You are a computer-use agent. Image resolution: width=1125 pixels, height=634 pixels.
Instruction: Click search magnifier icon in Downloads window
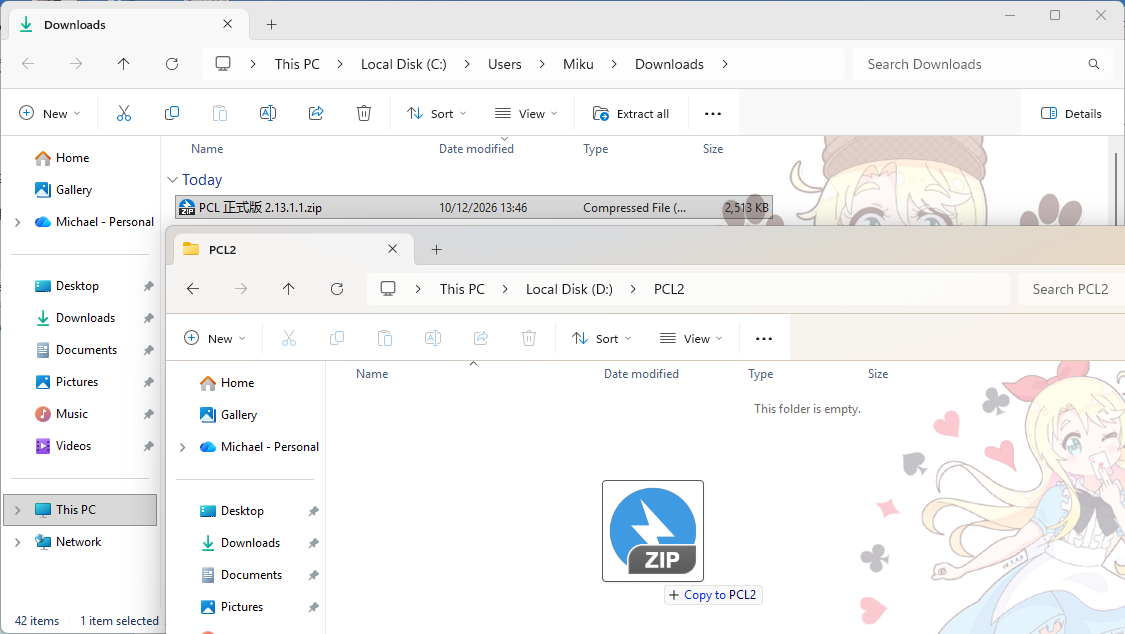(x=1093, y=64)
